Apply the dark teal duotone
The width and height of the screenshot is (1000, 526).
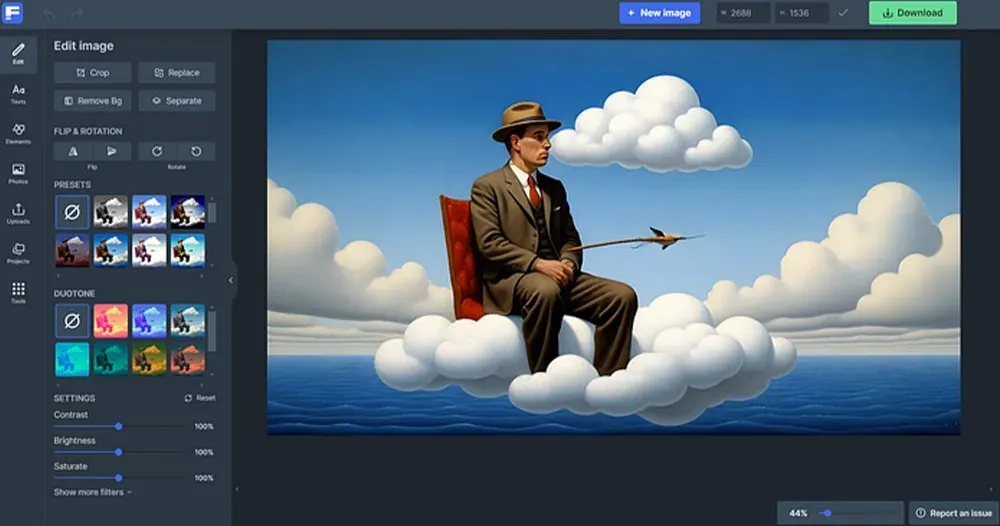pyautogui.click(x=111, y=359)
